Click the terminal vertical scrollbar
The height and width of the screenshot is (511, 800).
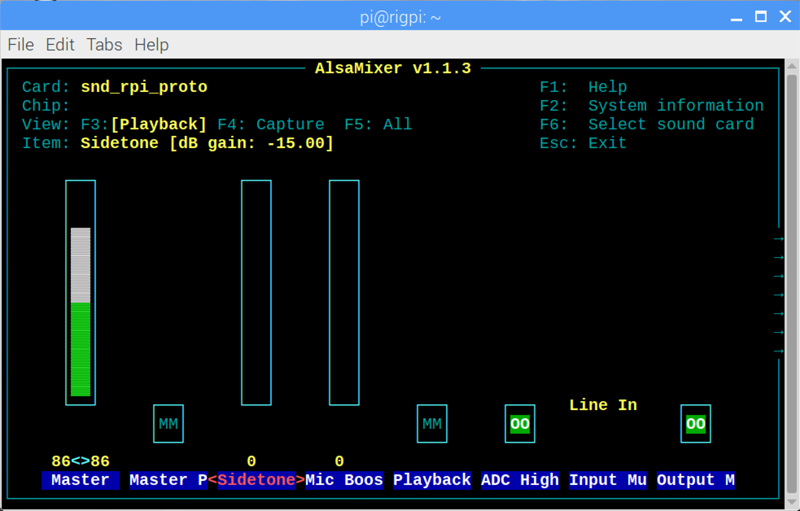pos(791,283)
